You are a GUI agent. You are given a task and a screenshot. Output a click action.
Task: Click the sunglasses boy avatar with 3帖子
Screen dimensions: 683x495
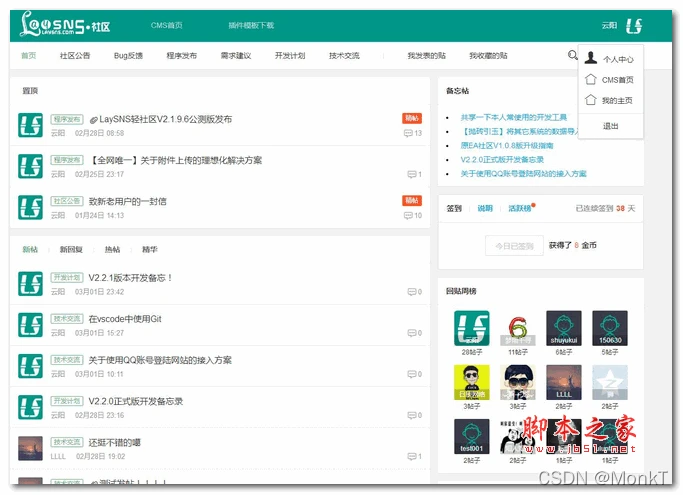click(517, 382)
